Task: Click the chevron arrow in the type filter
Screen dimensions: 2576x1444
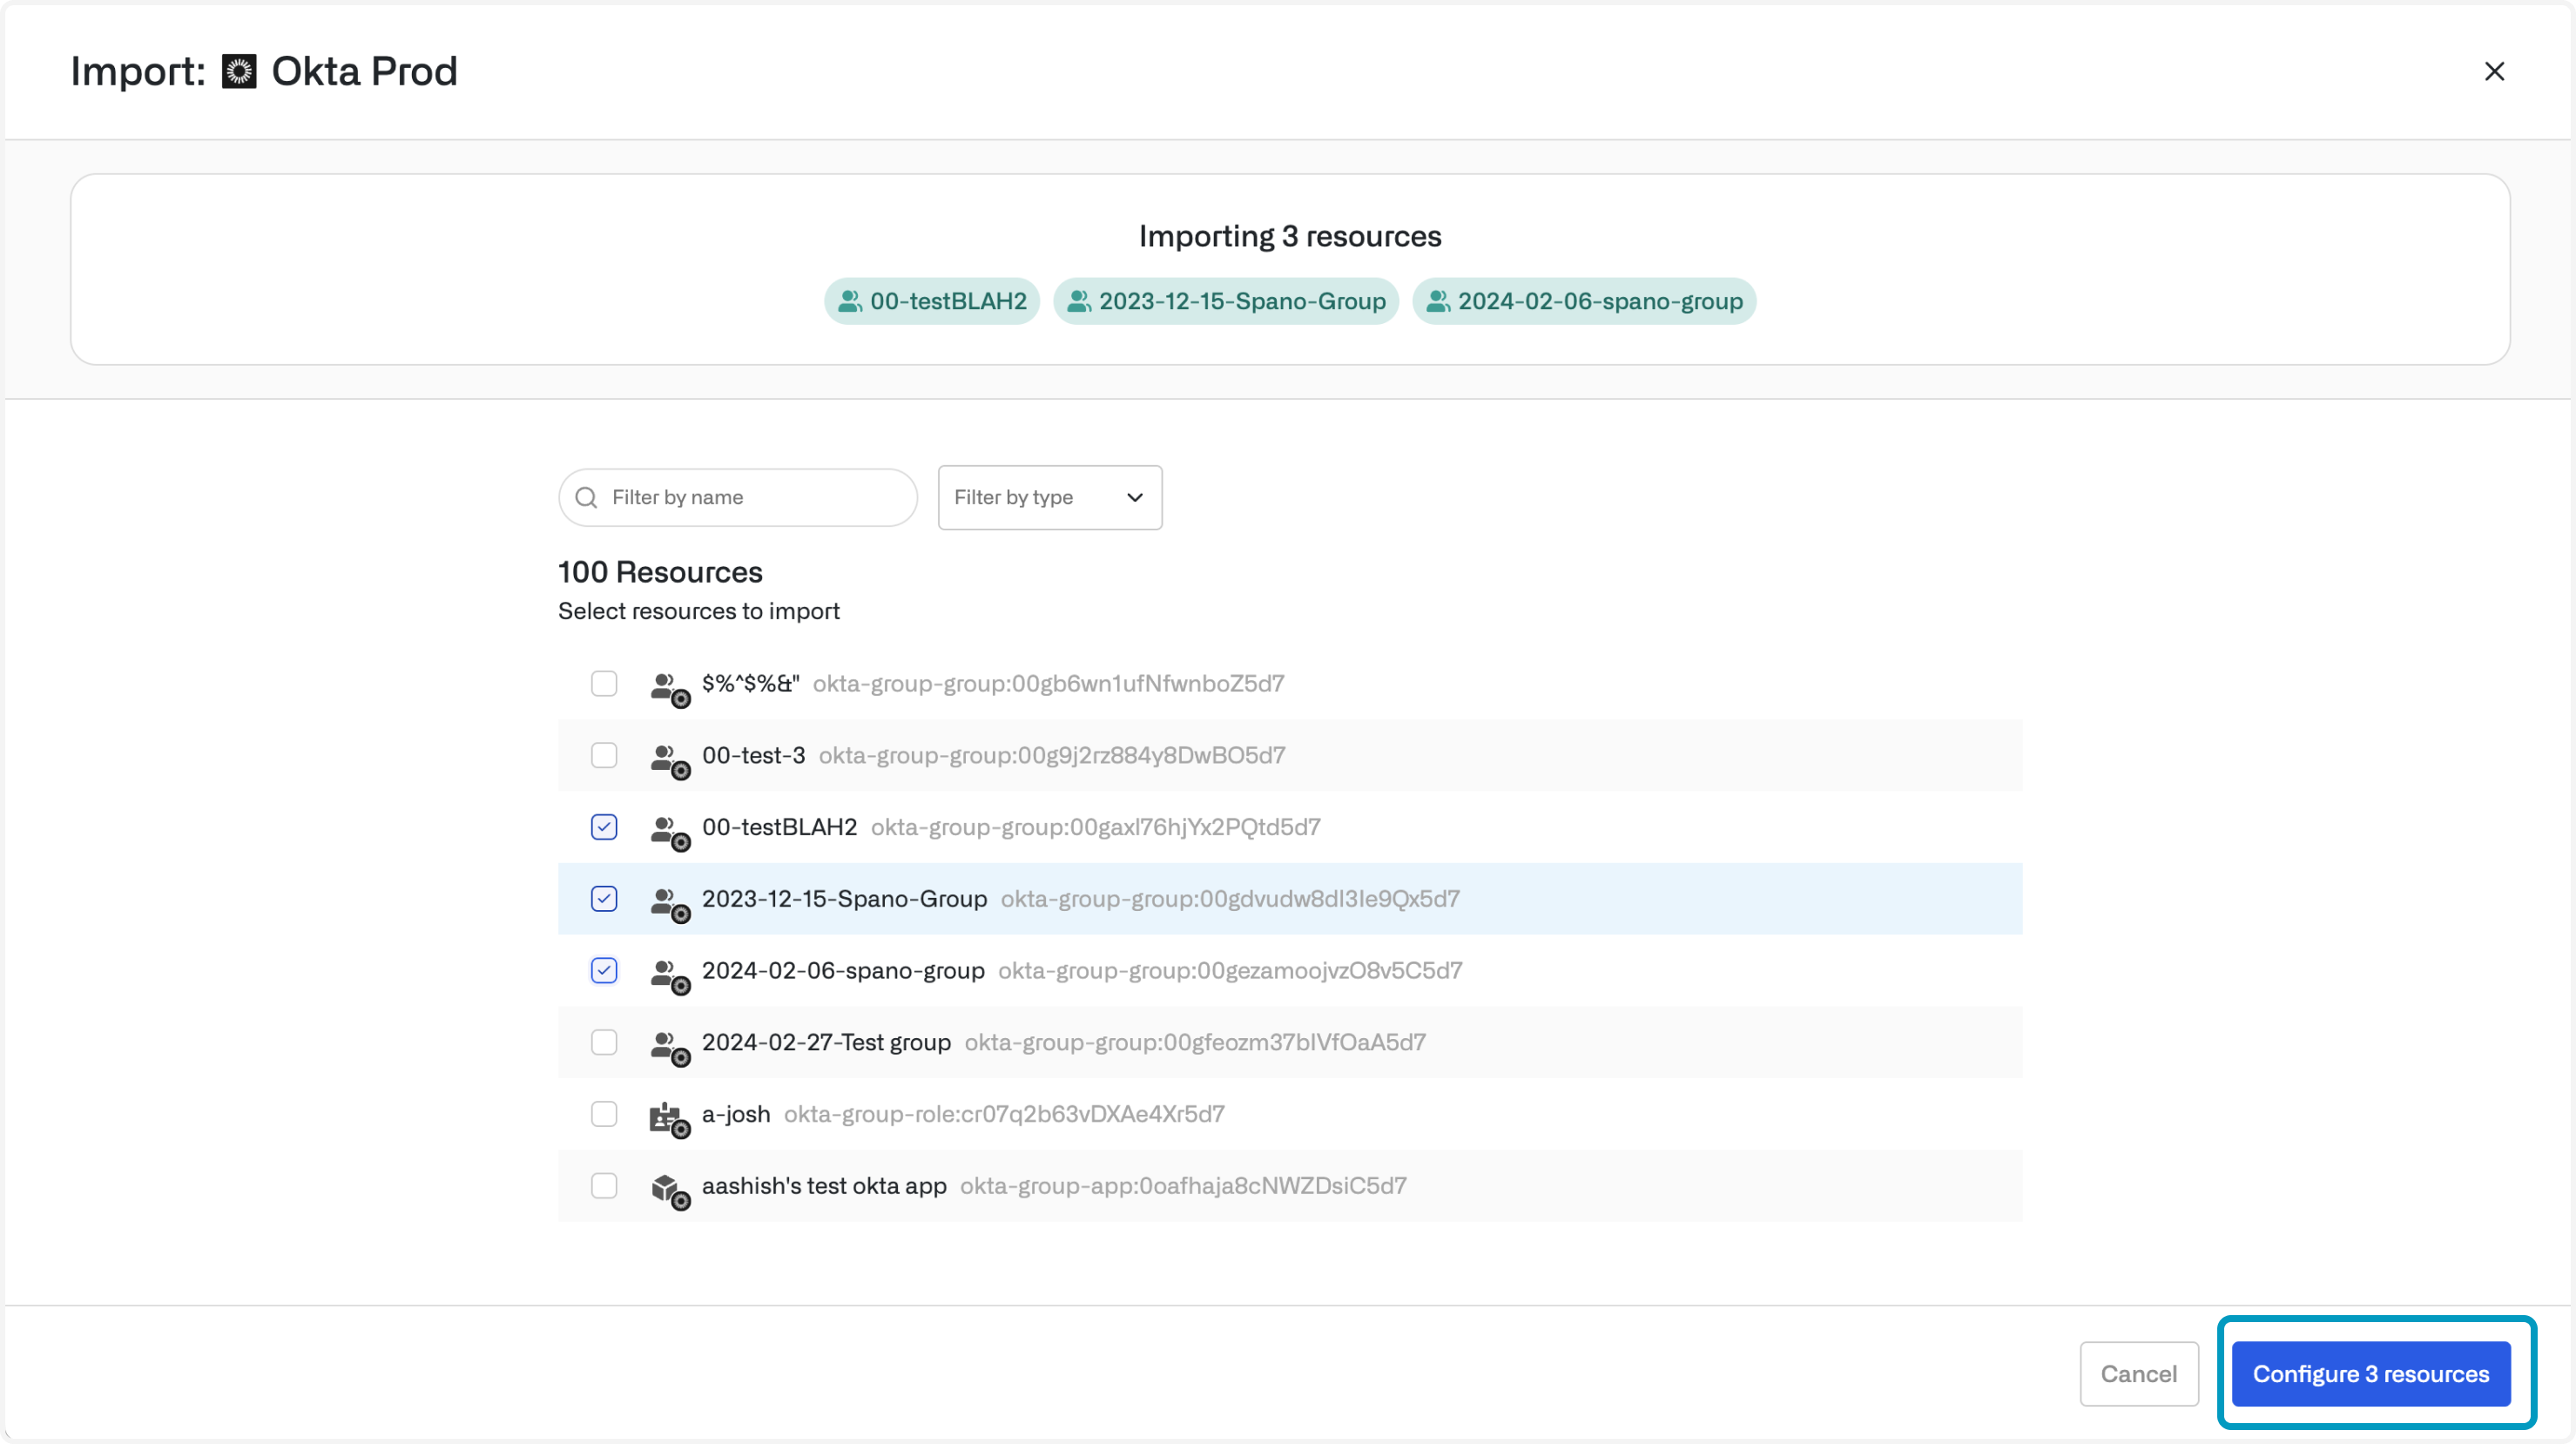Action: click(1135, 498)
